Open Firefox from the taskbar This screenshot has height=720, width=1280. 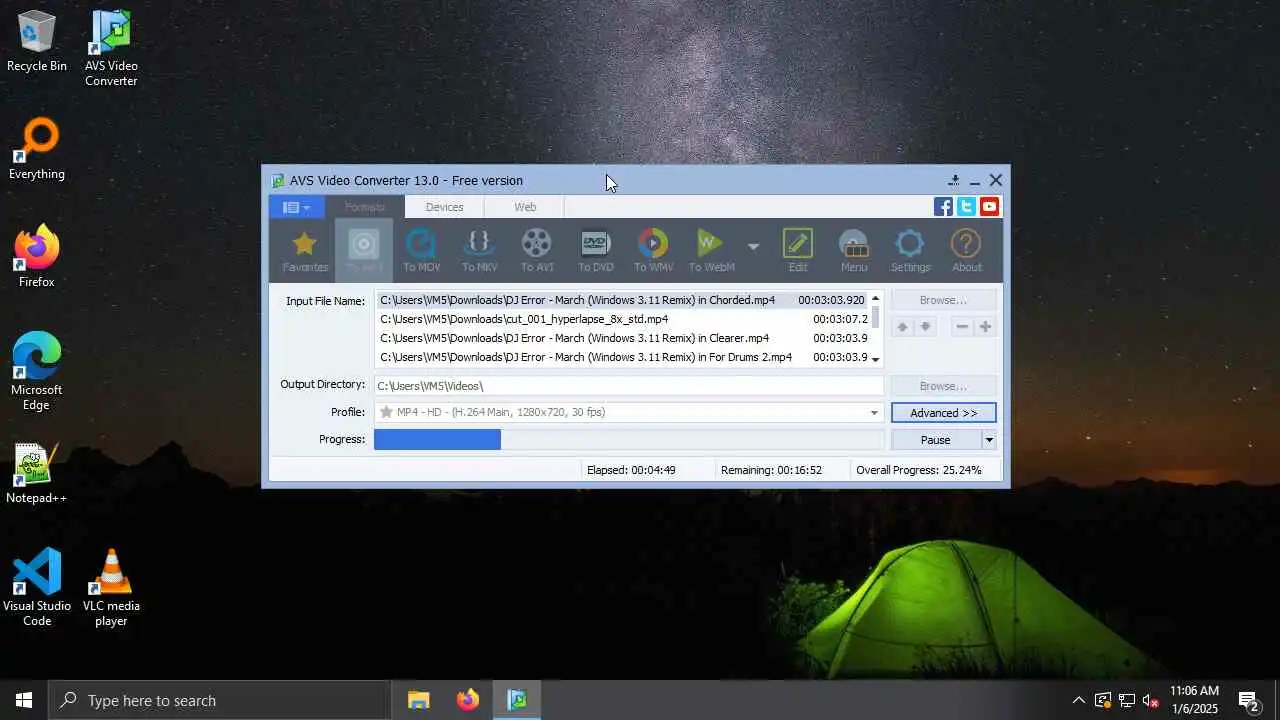click(x=468, y=700)
